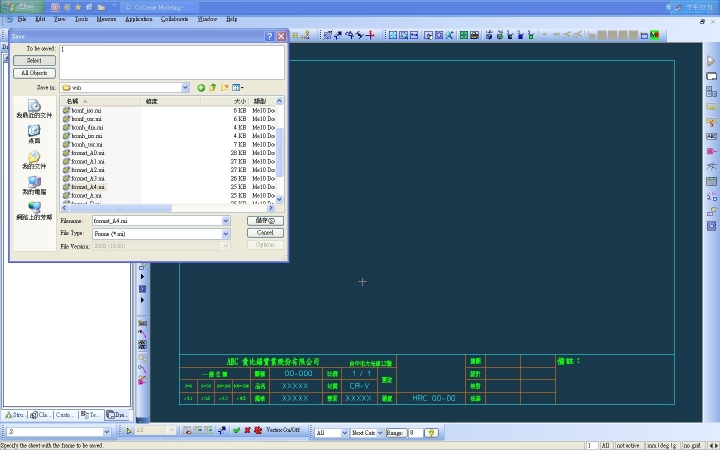This screenshot has width=720, height=450.
Task: Click the green Back arrow in Save dialog
Action: point(201,88)
